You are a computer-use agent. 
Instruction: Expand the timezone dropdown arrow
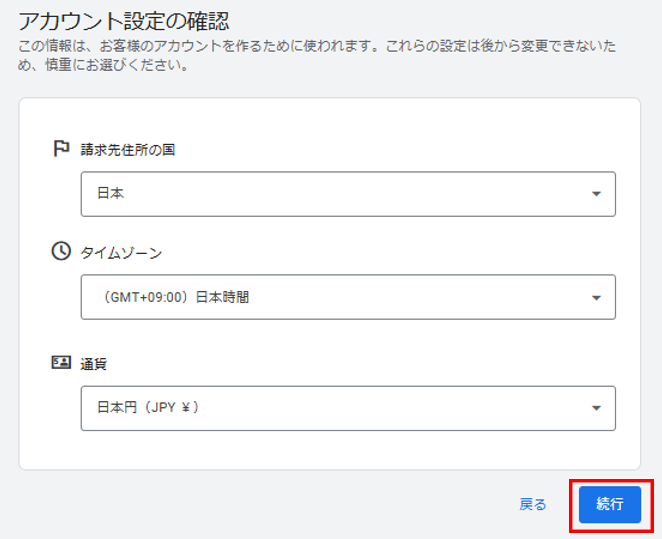pyautogui.click(x=596, y=298)
